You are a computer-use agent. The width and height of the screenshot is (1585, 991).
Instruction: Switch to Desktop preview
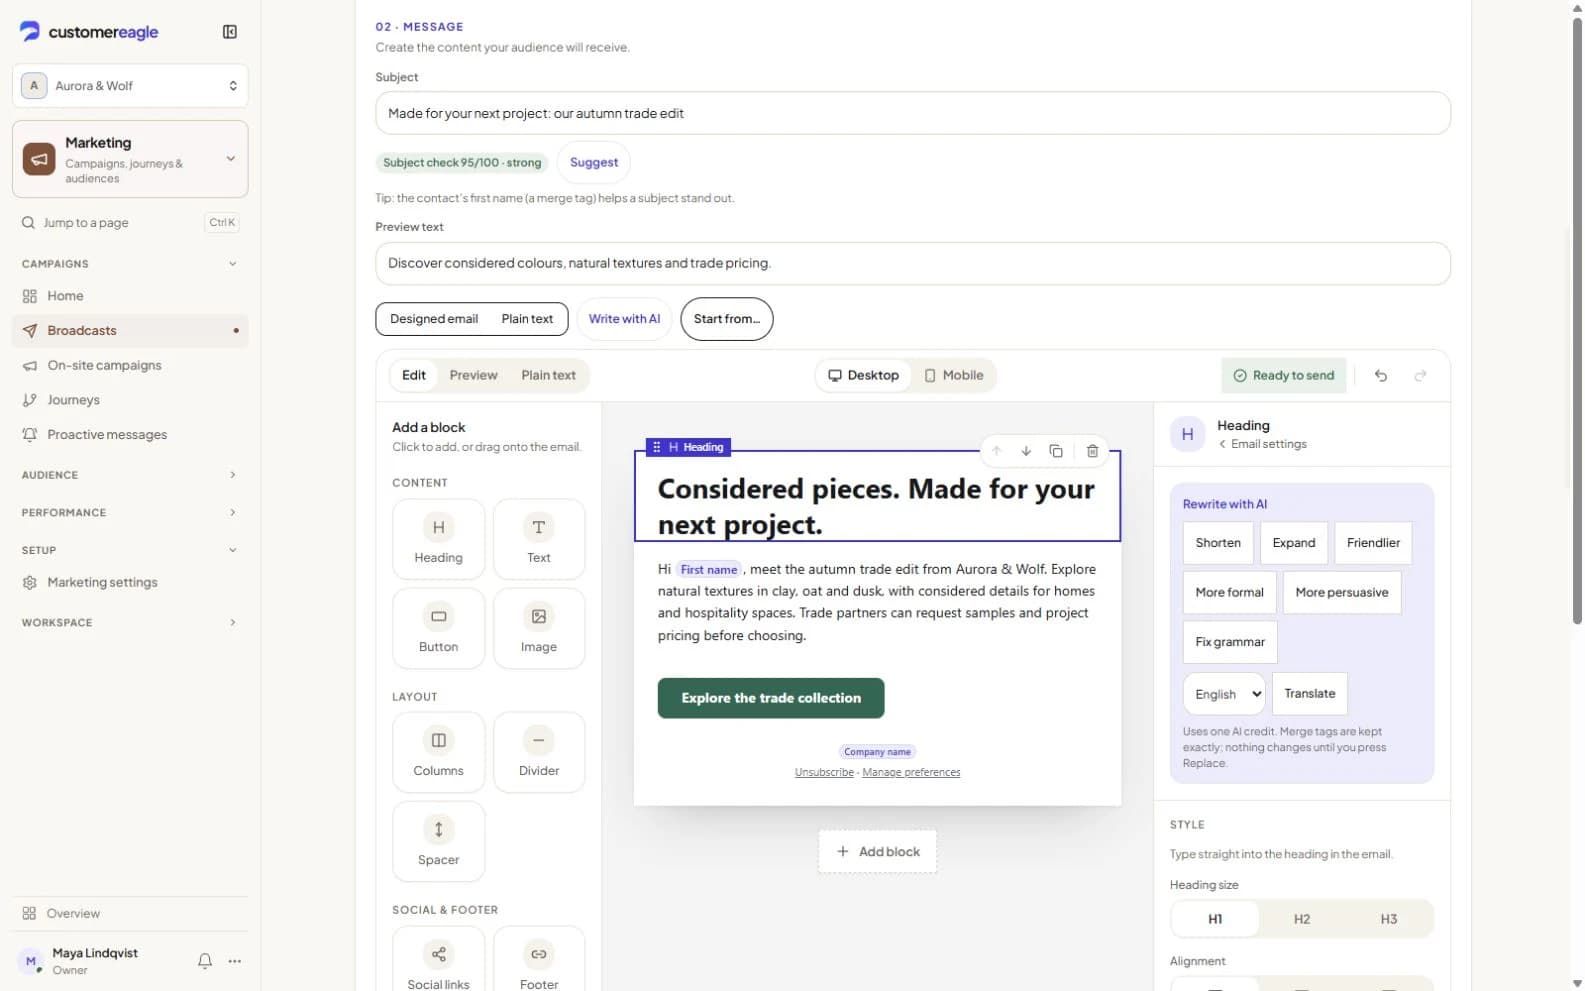coord(864,376)
